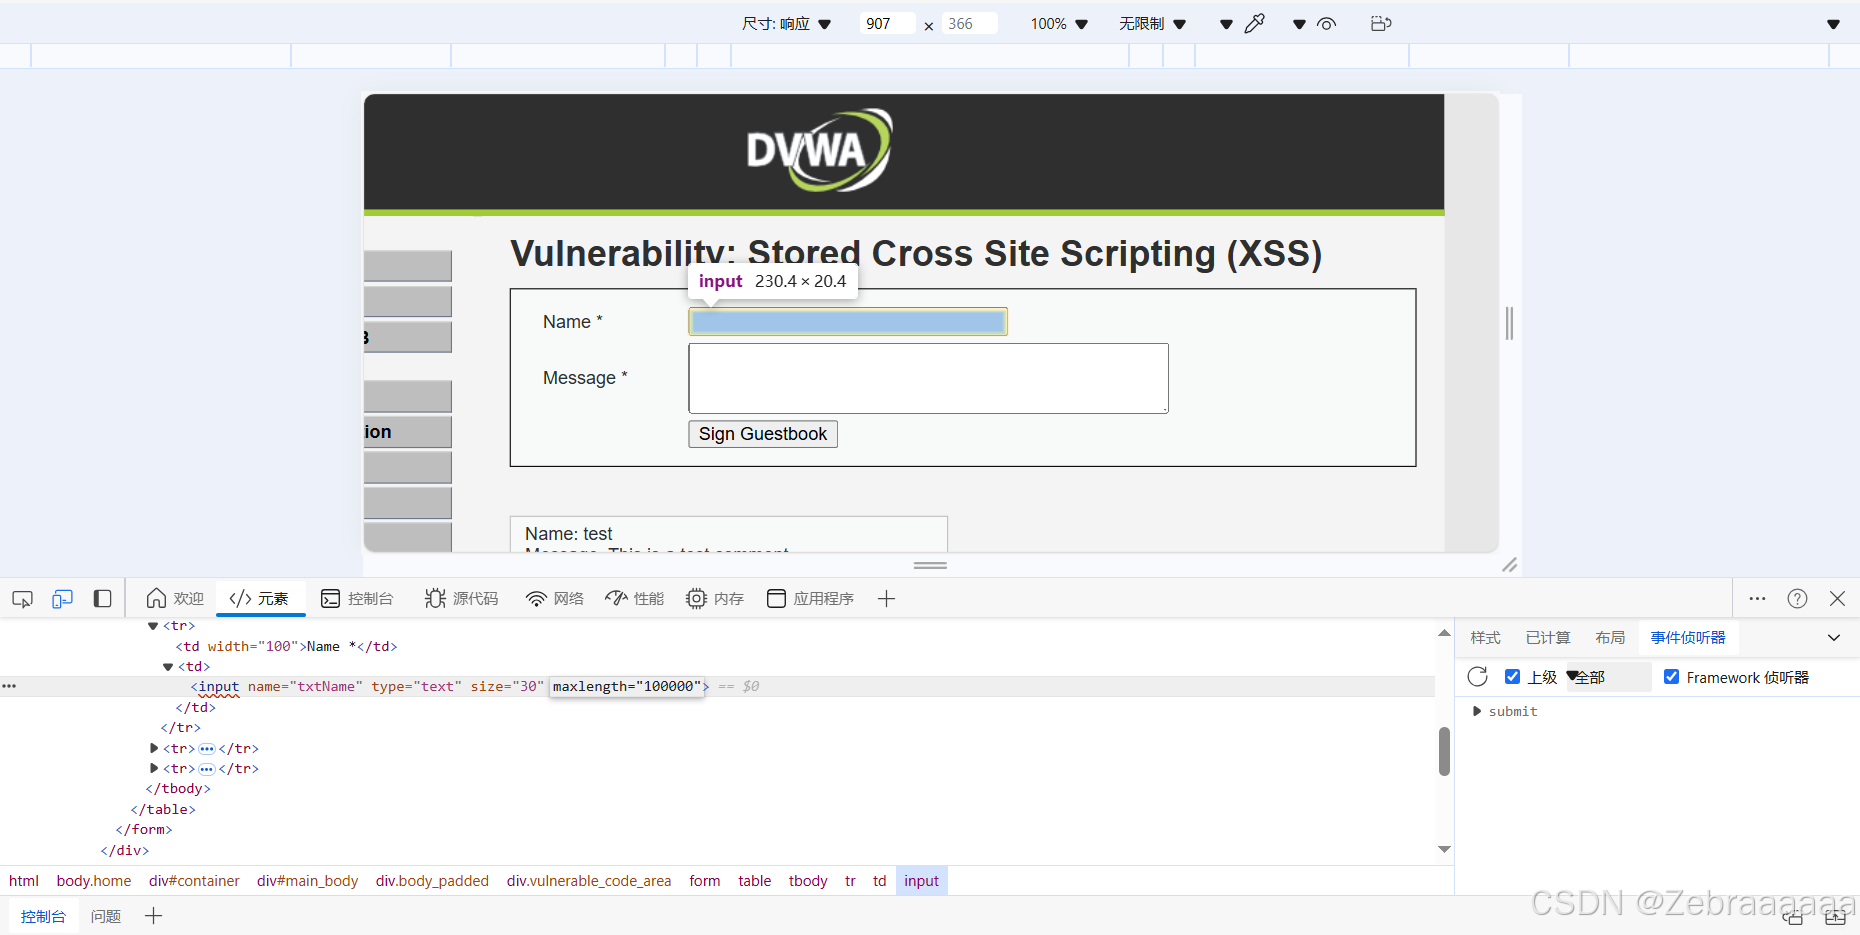1860x935 pixels.
Task: Select the td width=100 Name line
Action: coord(286,646)
